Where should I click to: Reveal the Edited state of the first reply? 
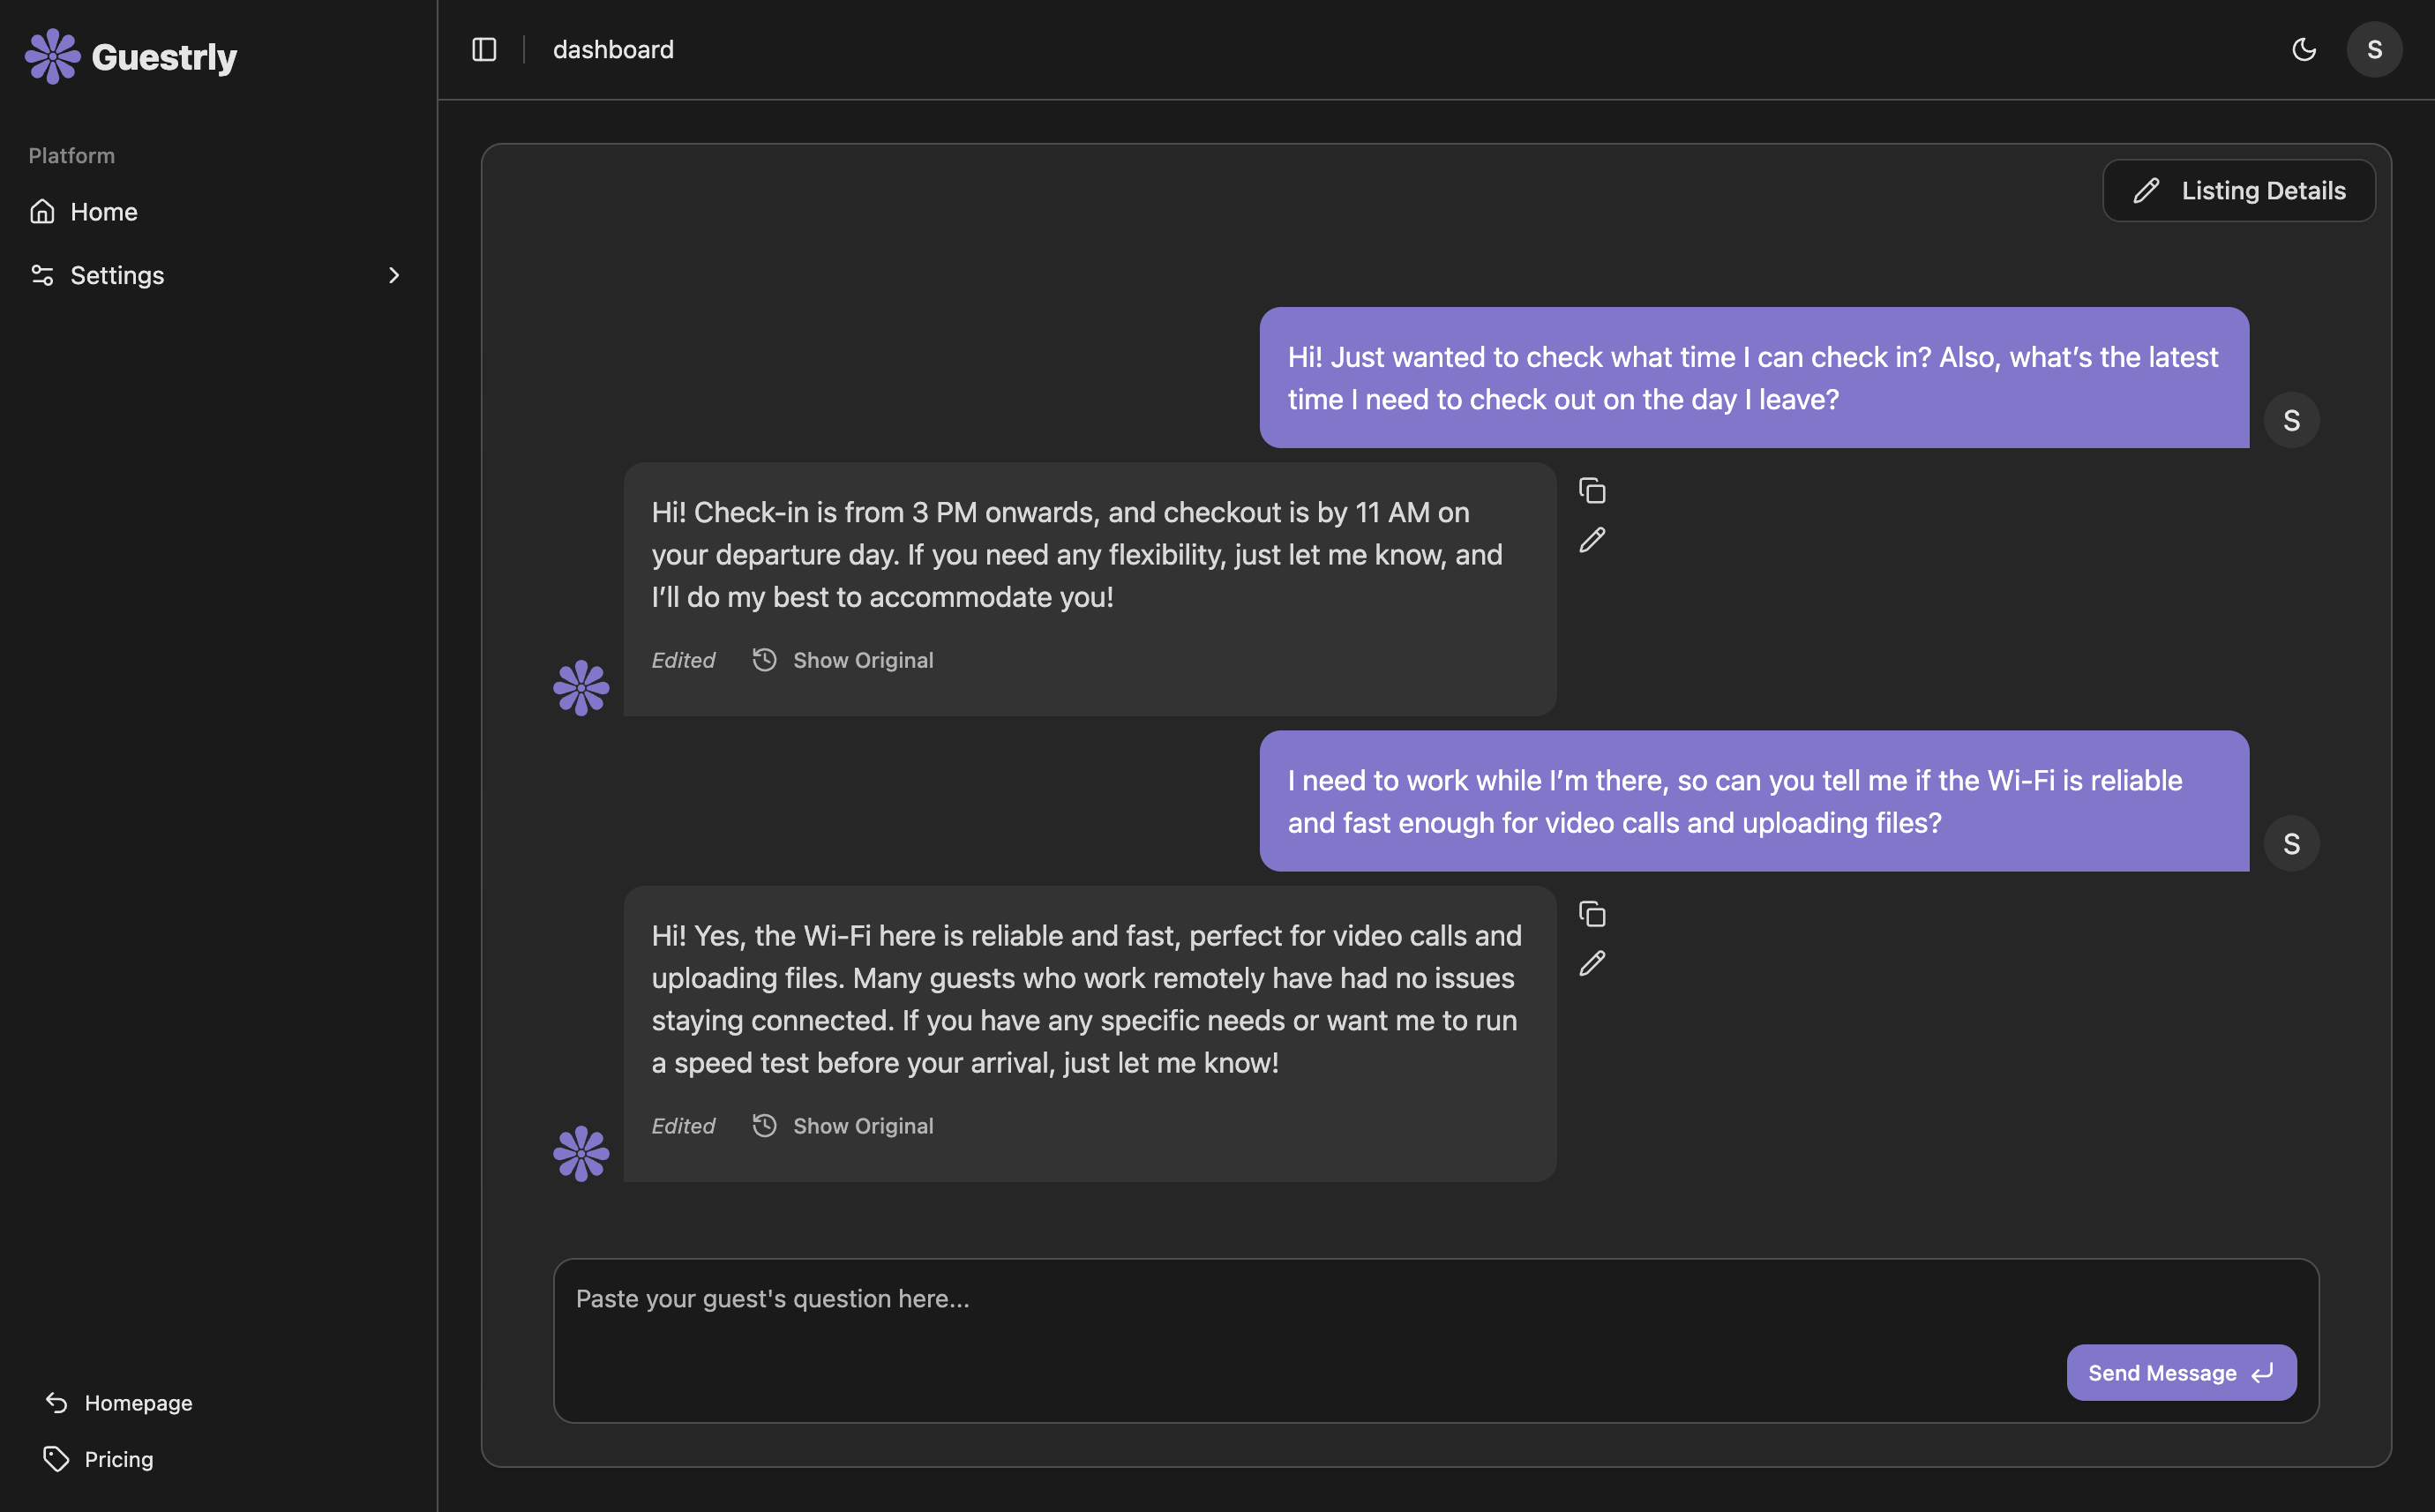pyautogui.click(x=684, y=660)
